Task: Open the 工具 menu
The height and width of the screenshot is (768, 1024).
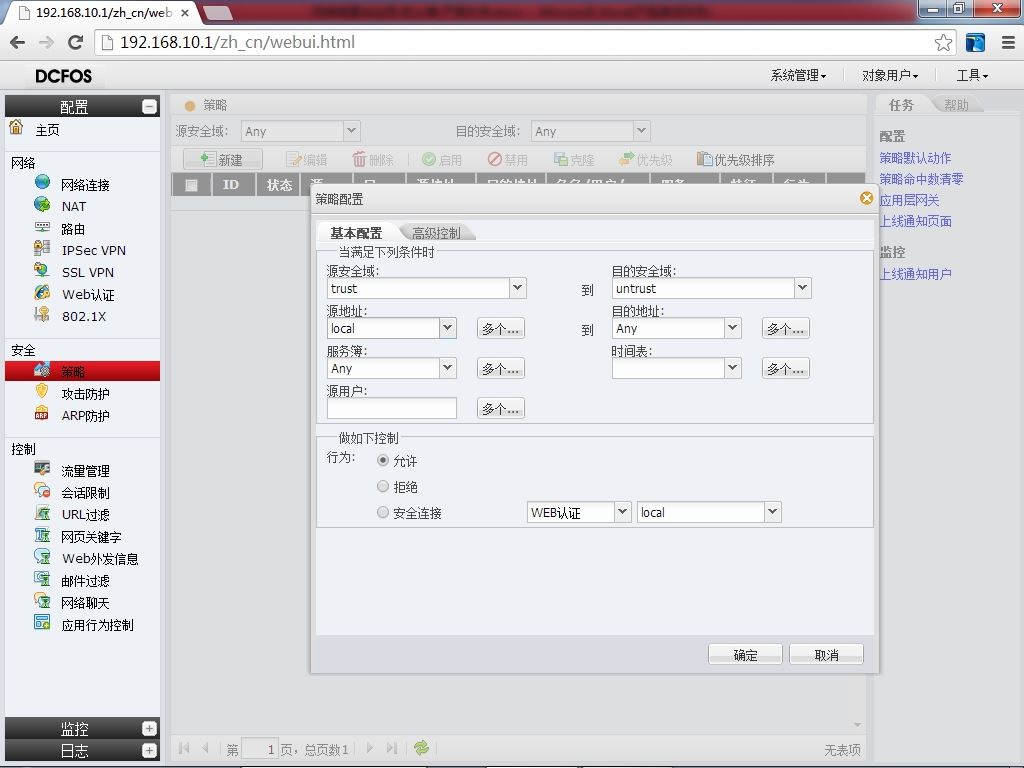Action: pyautogui.click(x=972, y=76)
